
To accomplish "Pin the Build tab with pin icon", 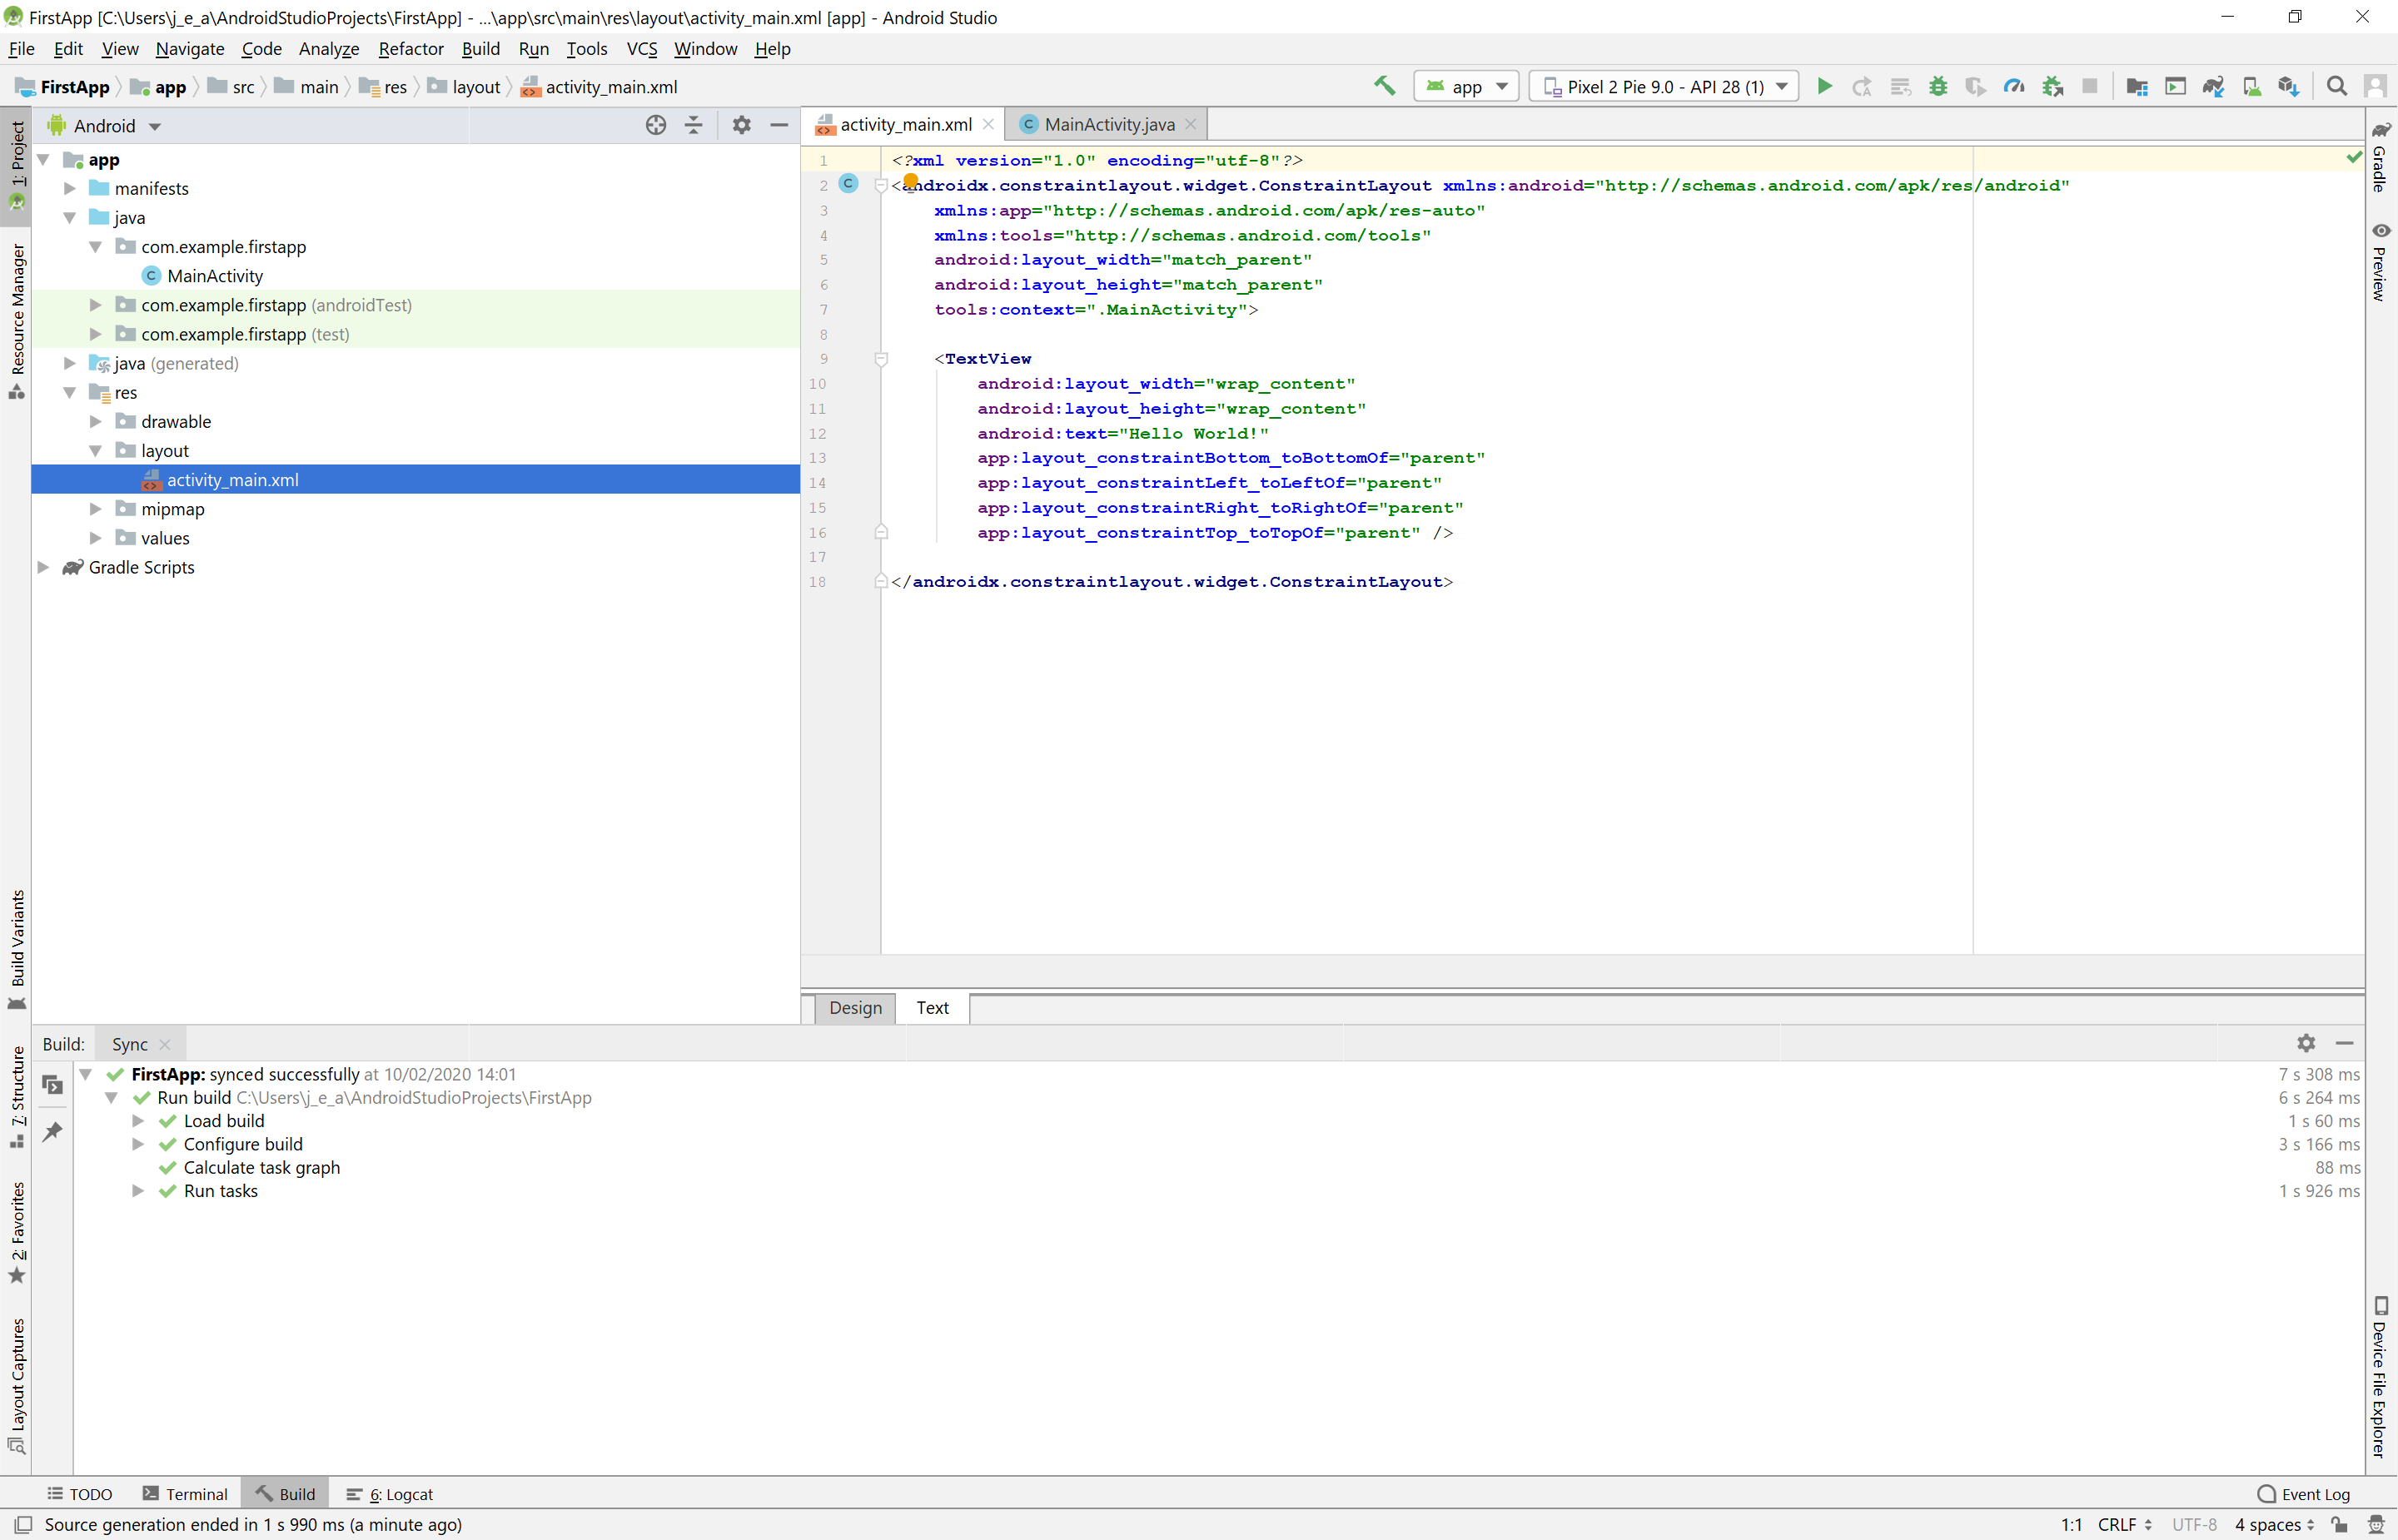I will click(x=53, y=1131).
